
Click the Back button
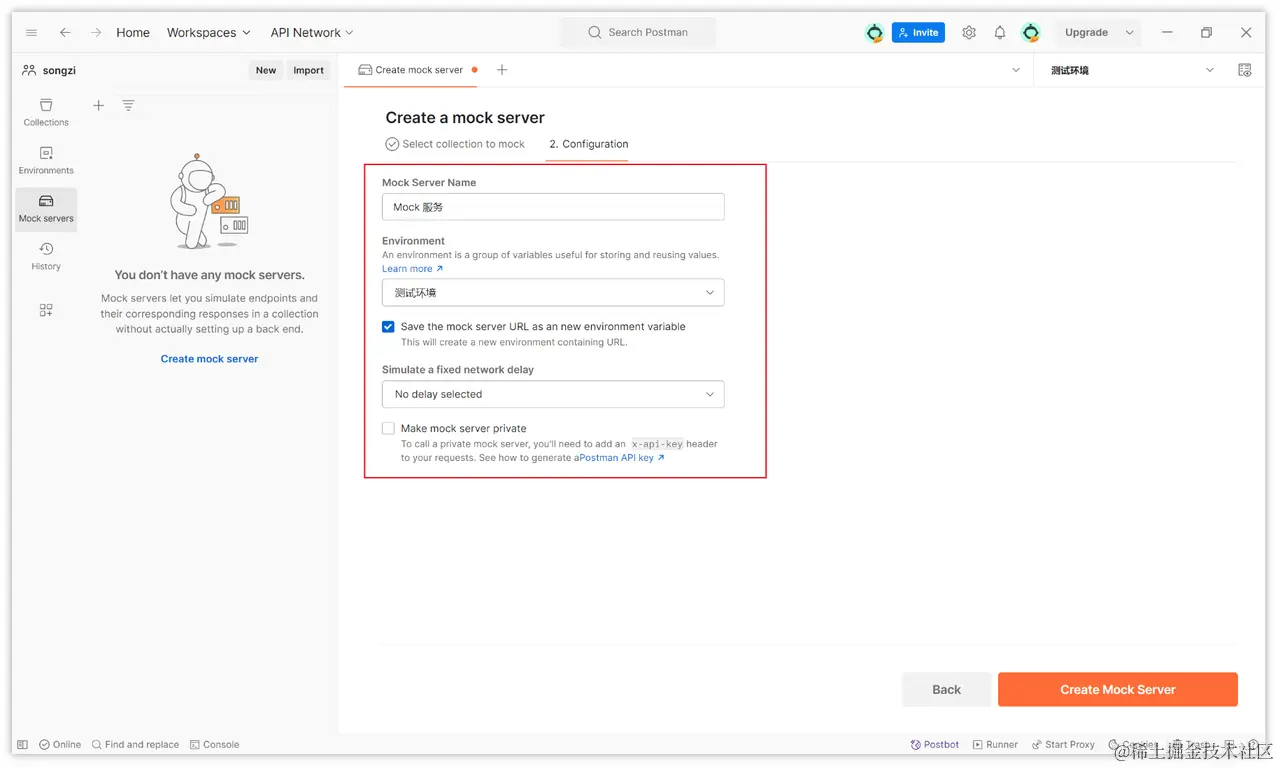946,689
